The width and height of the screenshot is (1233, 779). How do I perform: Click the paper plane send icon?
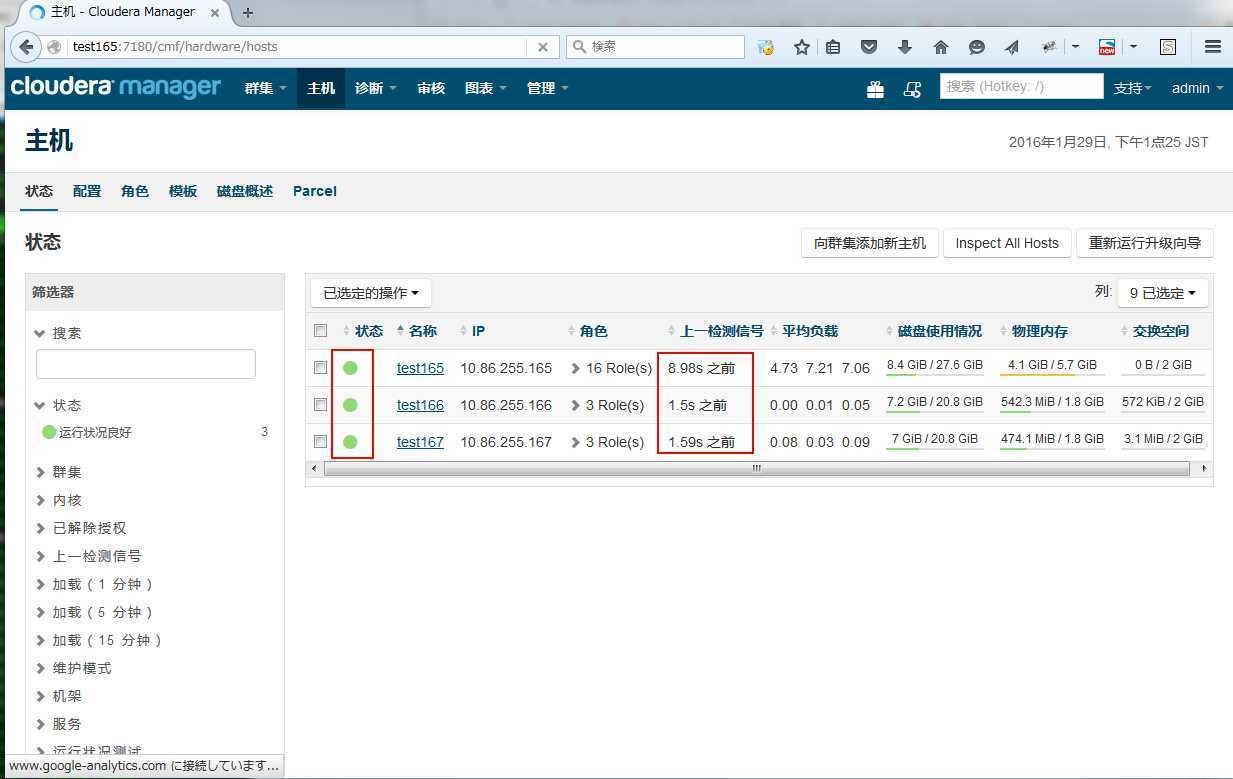click(1012, 47)
